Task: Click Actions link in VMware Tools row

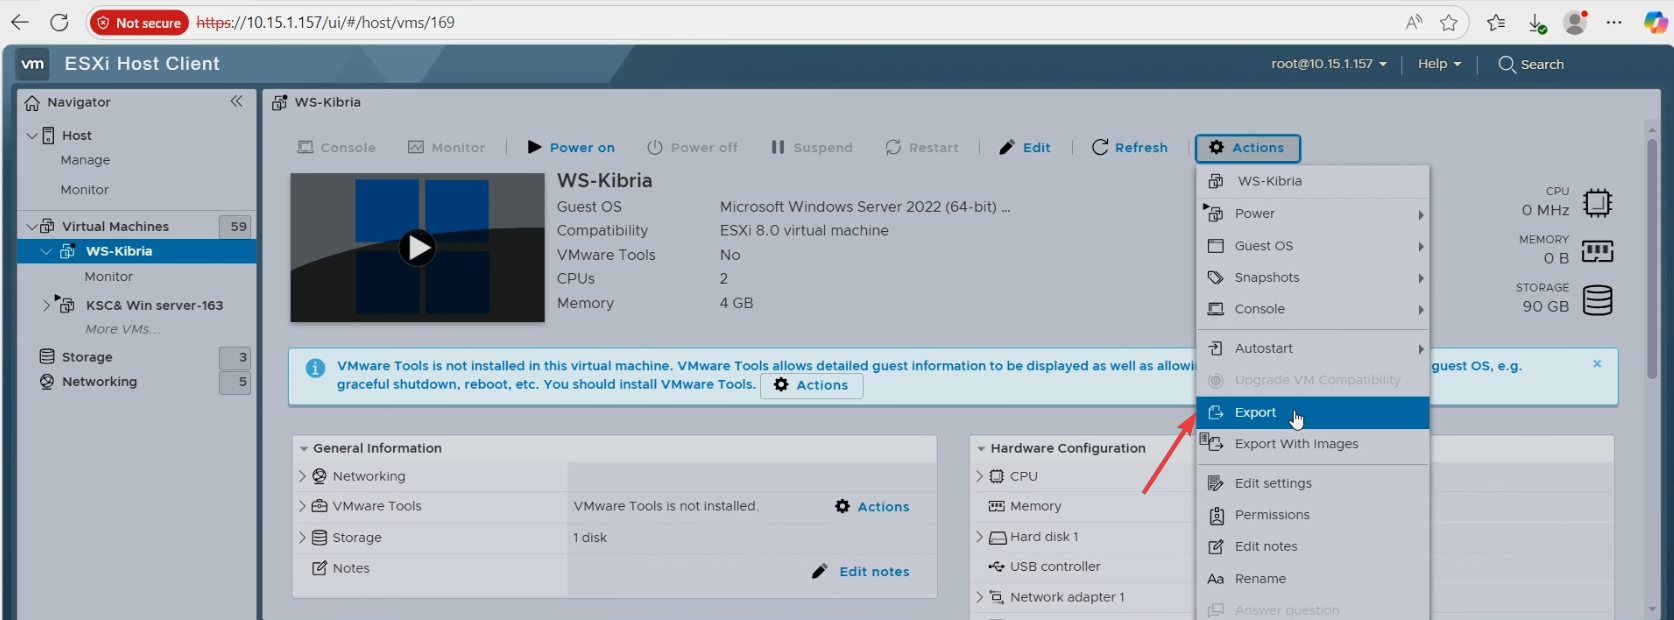Action: (x=872, y=507)
